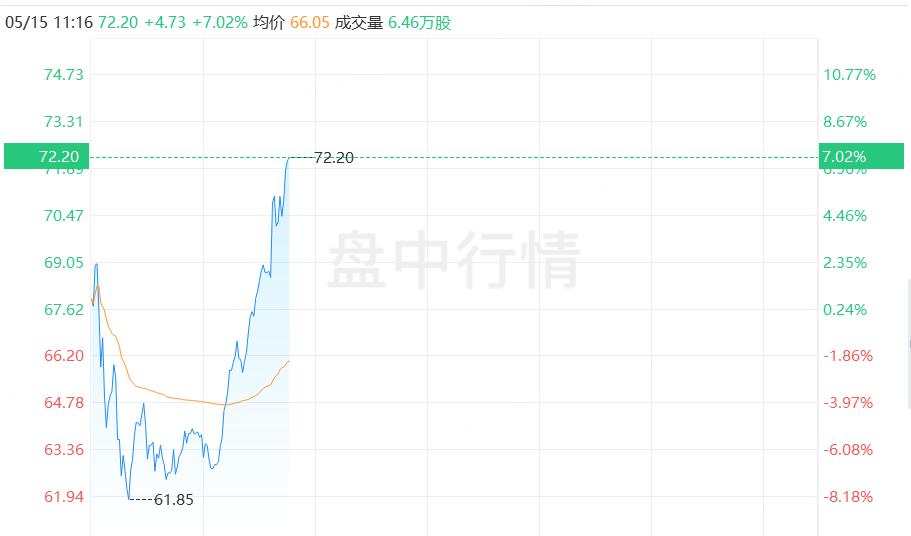Click the 05/15 11:16 timestamp
The image size is (911, 536).
coord(49,23)
